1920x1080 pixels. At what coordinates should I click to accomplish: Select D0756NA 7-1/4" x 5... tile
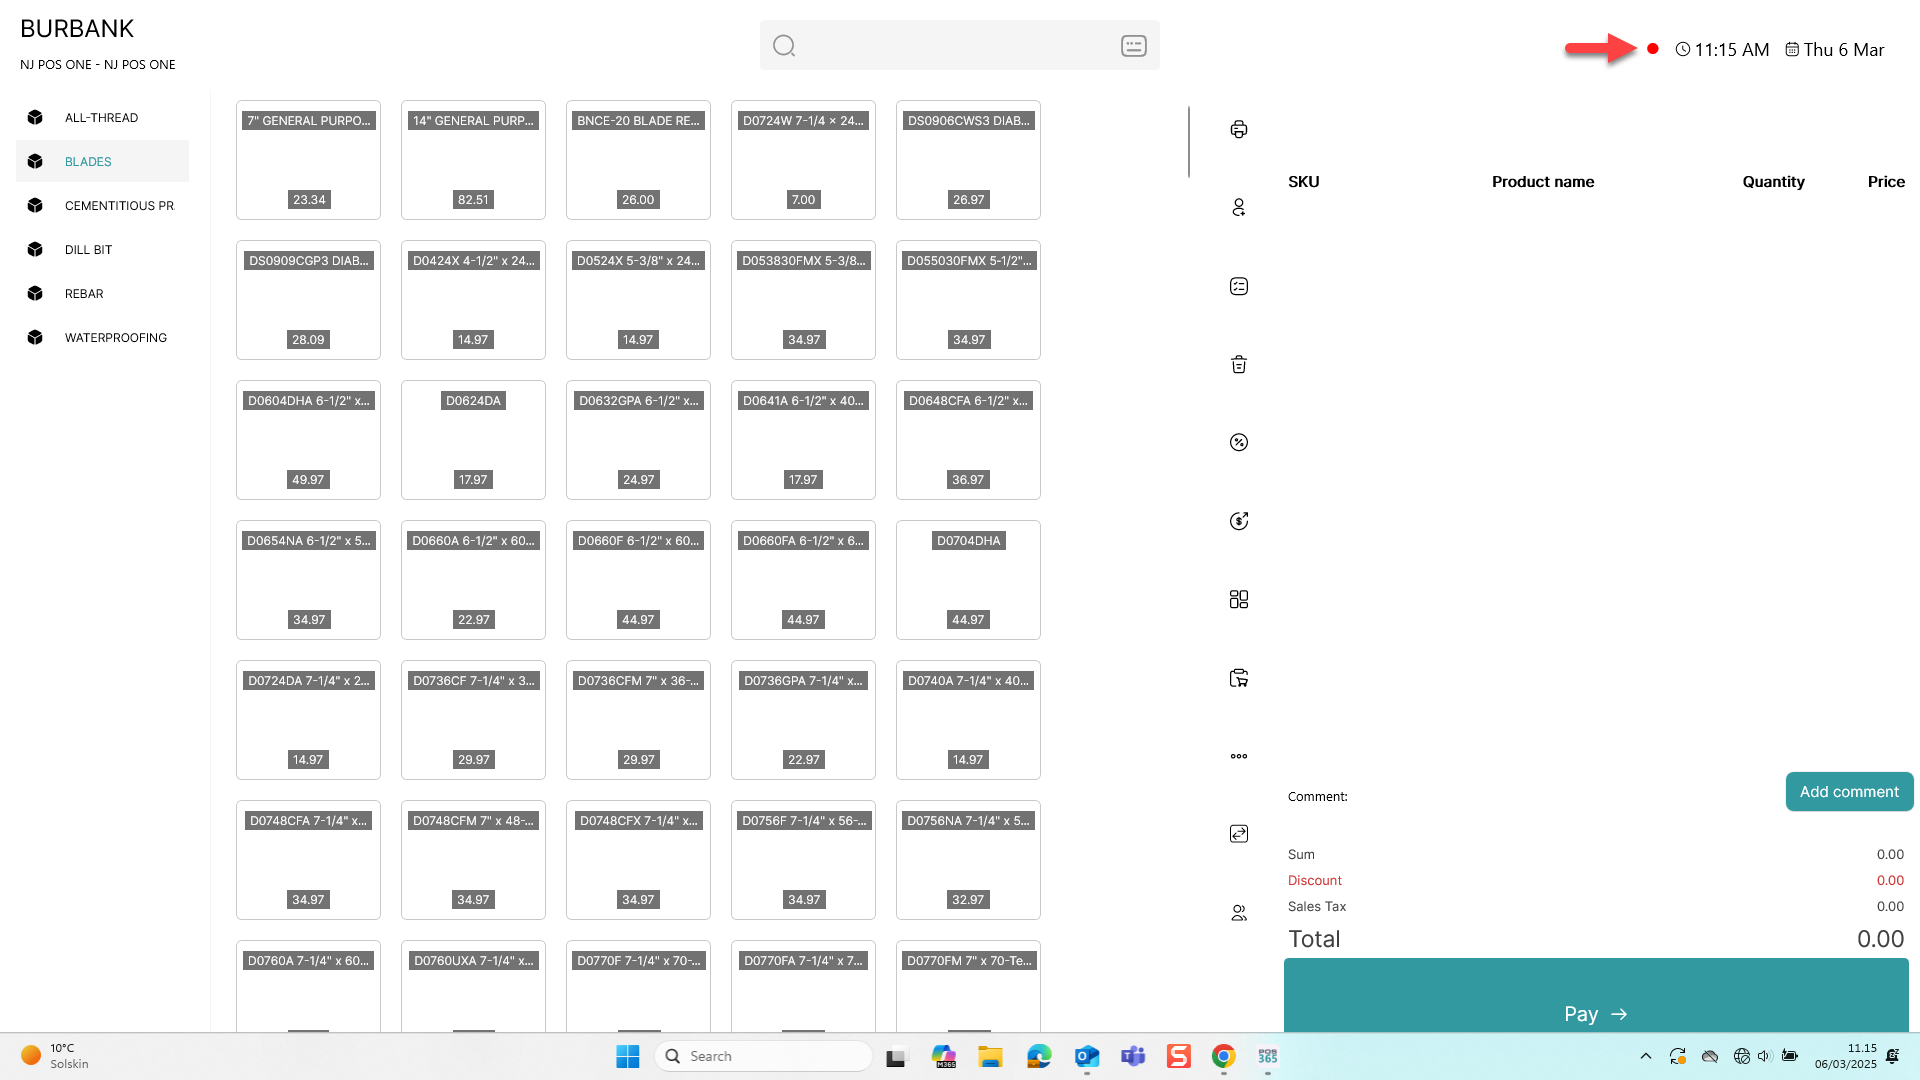(968, 860)
